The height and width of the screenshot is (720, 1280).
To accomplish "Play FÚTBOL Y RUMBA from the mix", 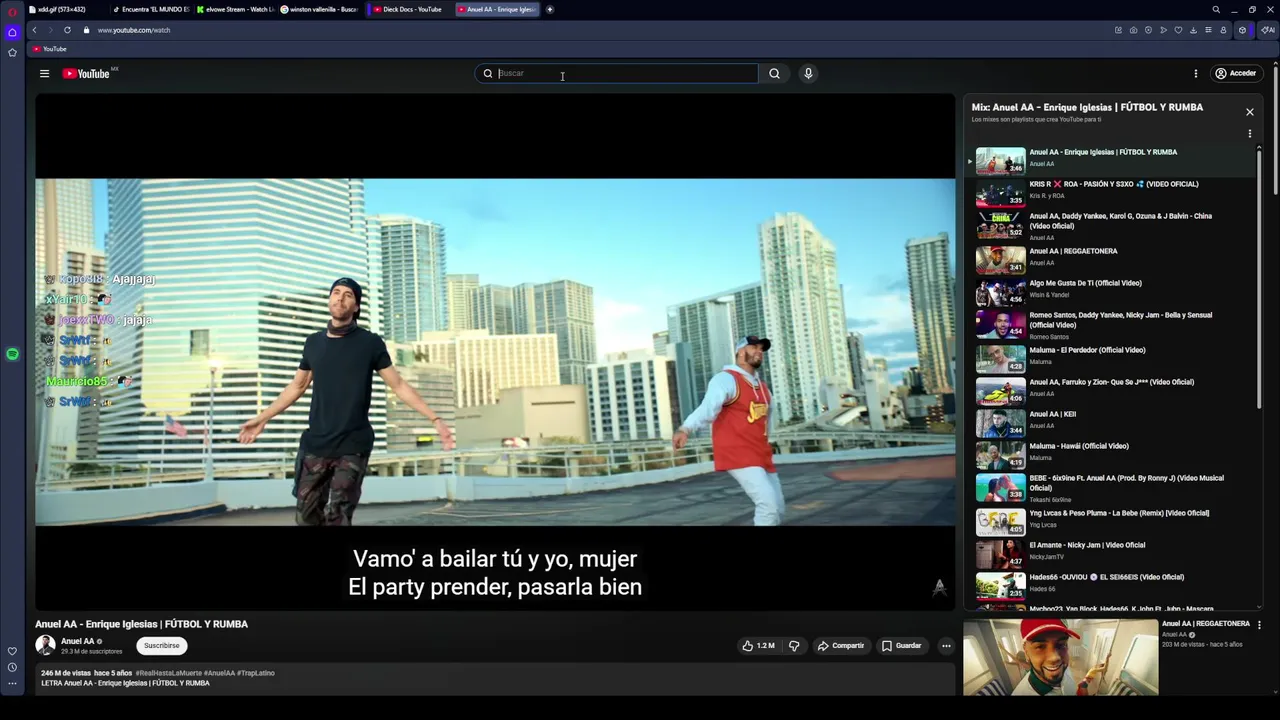I will pos(1110,159).
